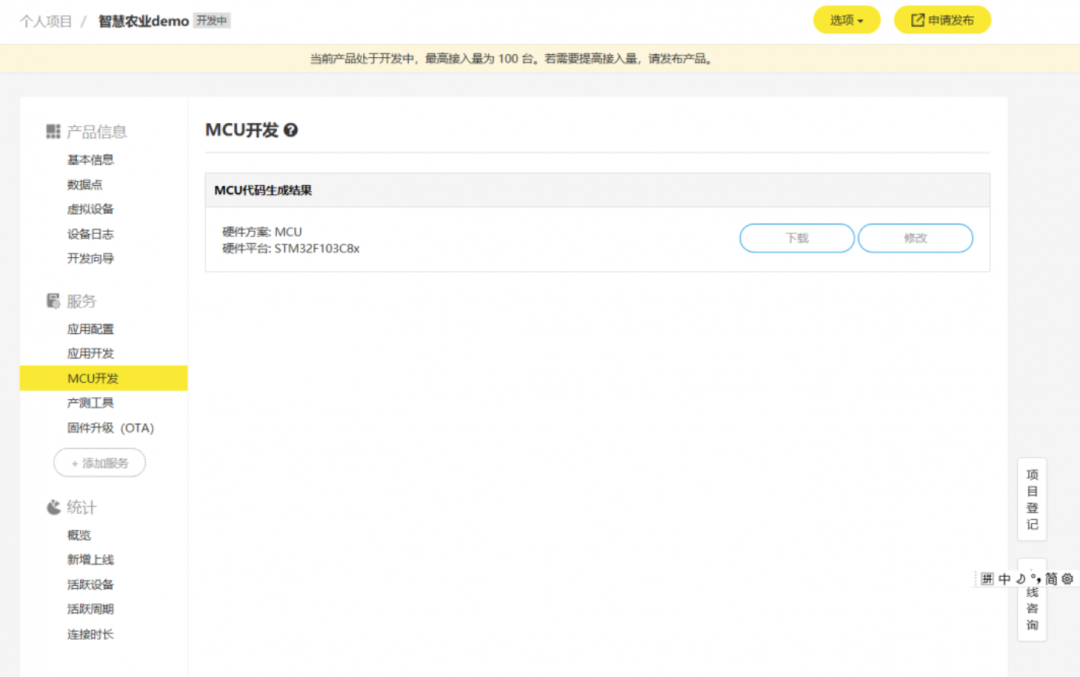
Task: Click the 拼 input method mode icon
Action: [x=987, y=578]
